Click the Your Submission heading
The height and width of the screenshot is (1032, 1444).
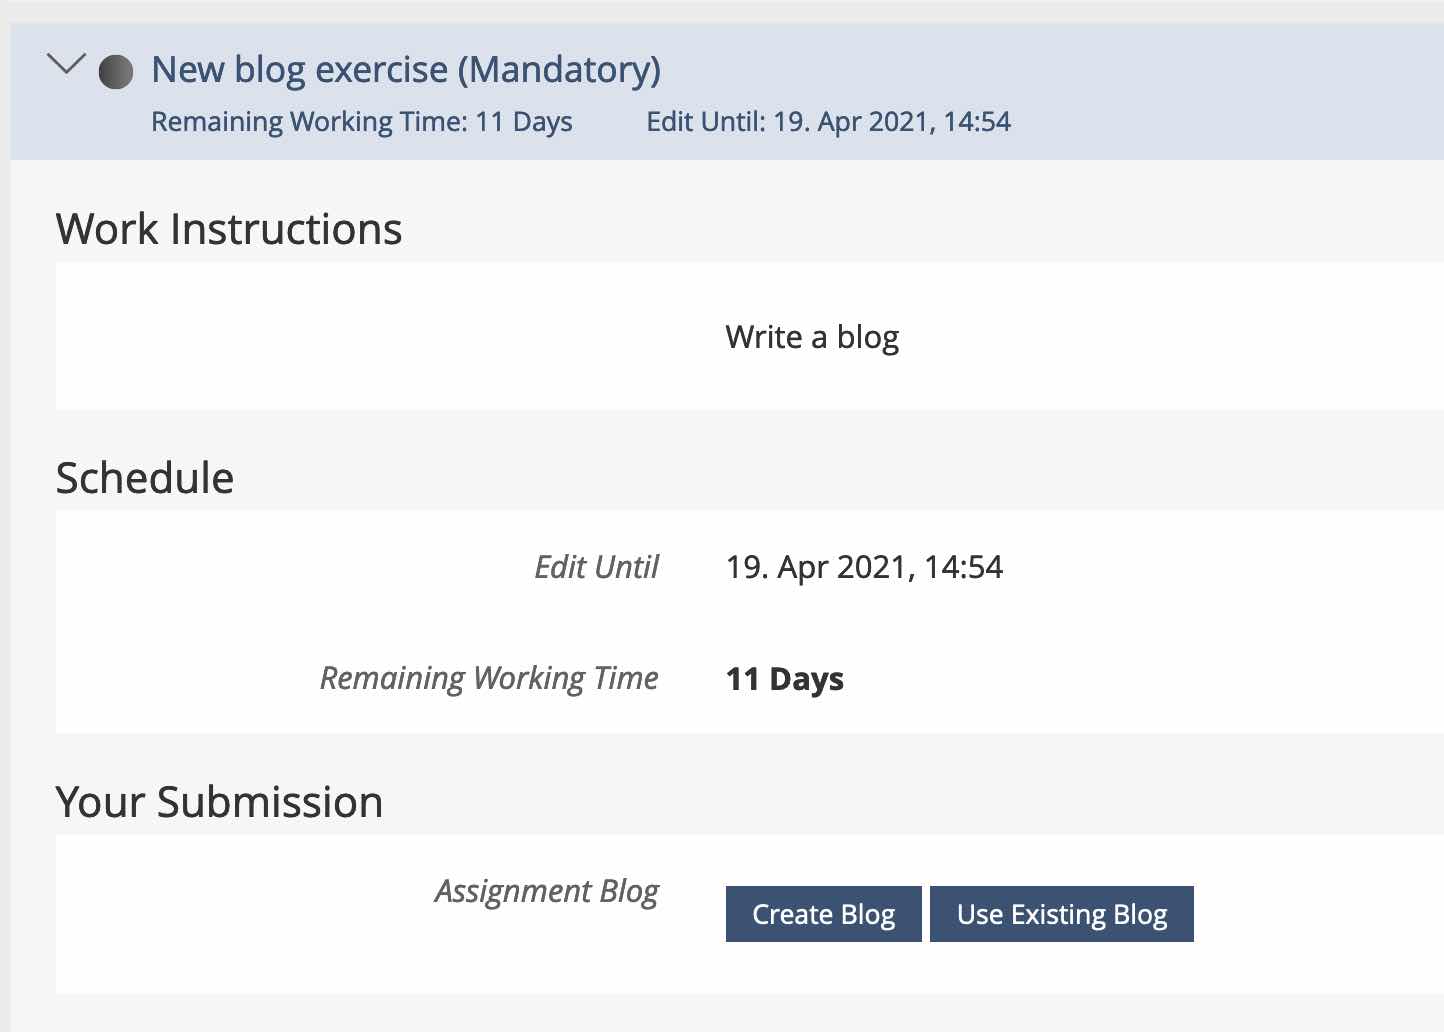219,802
